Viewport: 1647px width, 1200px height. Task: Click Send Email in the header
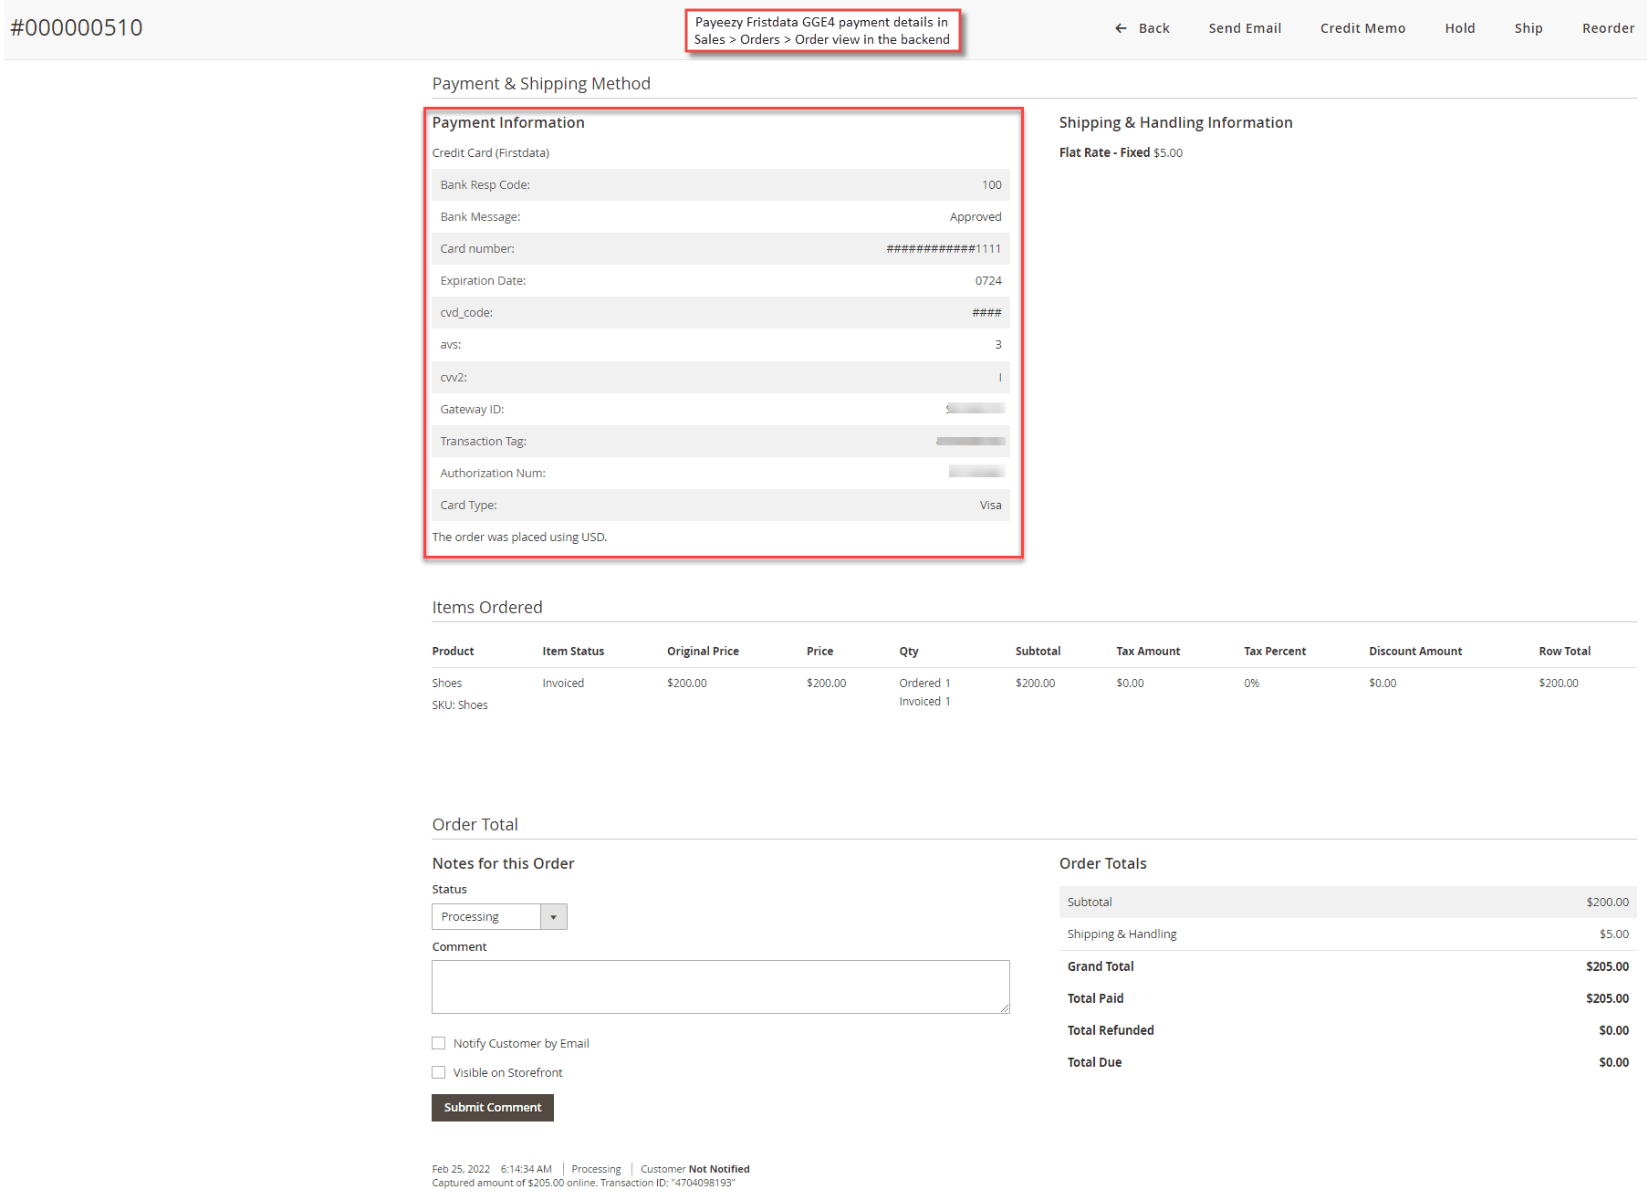[x=1244, y=28]
